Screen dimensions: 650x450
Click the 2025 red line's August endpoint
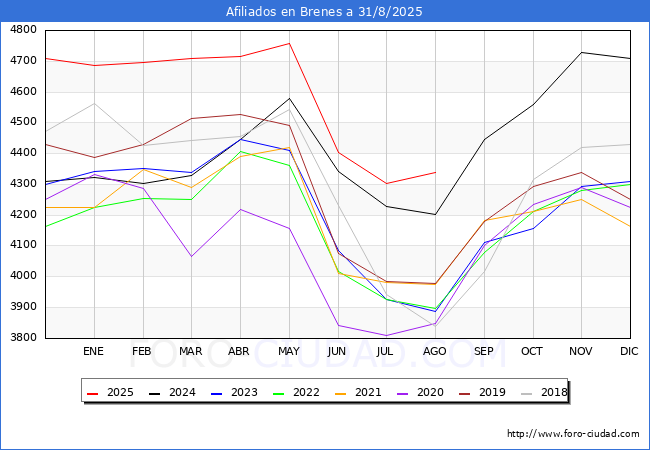coord(435,172)
